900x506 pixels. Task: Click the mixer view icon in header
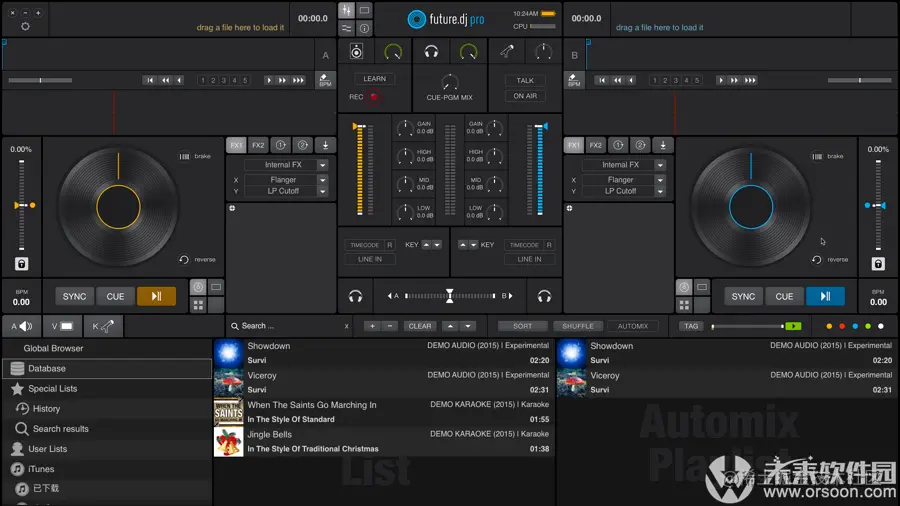347,10
